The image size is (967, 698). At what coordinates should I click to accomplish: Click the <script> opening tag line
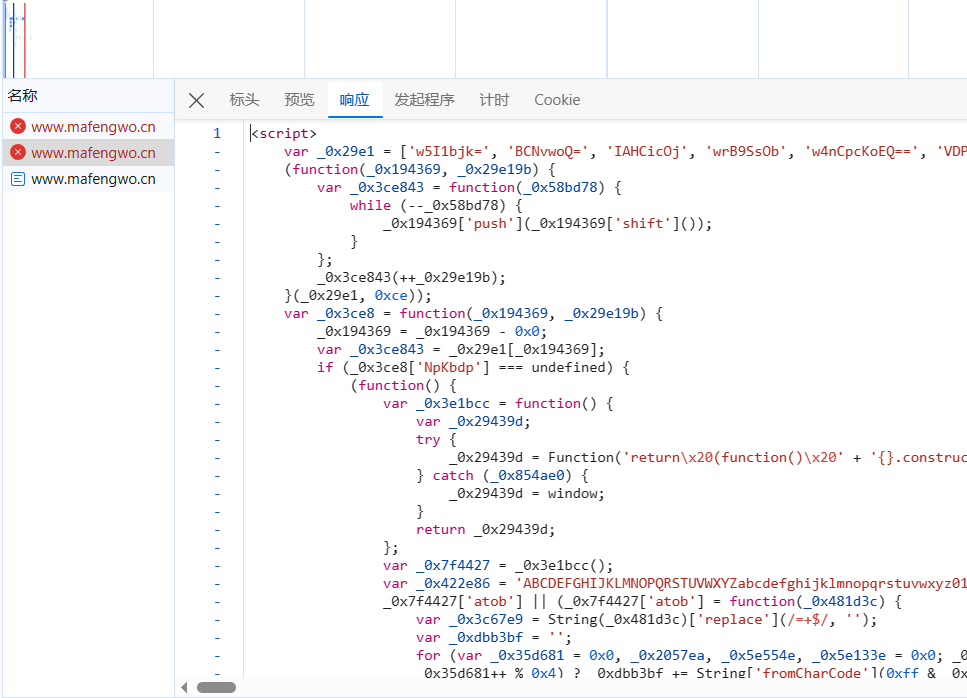pos(284,133)
